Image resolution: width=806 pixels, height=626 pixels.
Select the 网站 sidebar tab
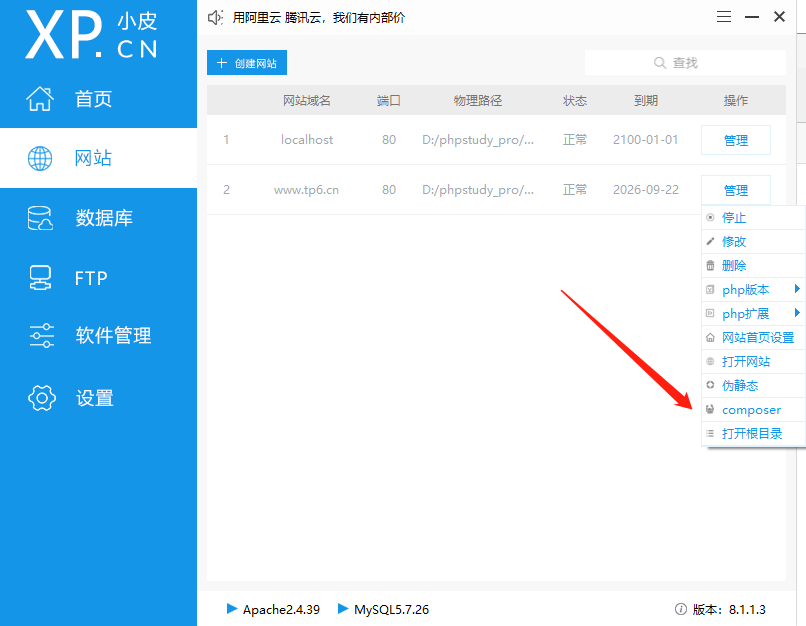click(98, 158)
